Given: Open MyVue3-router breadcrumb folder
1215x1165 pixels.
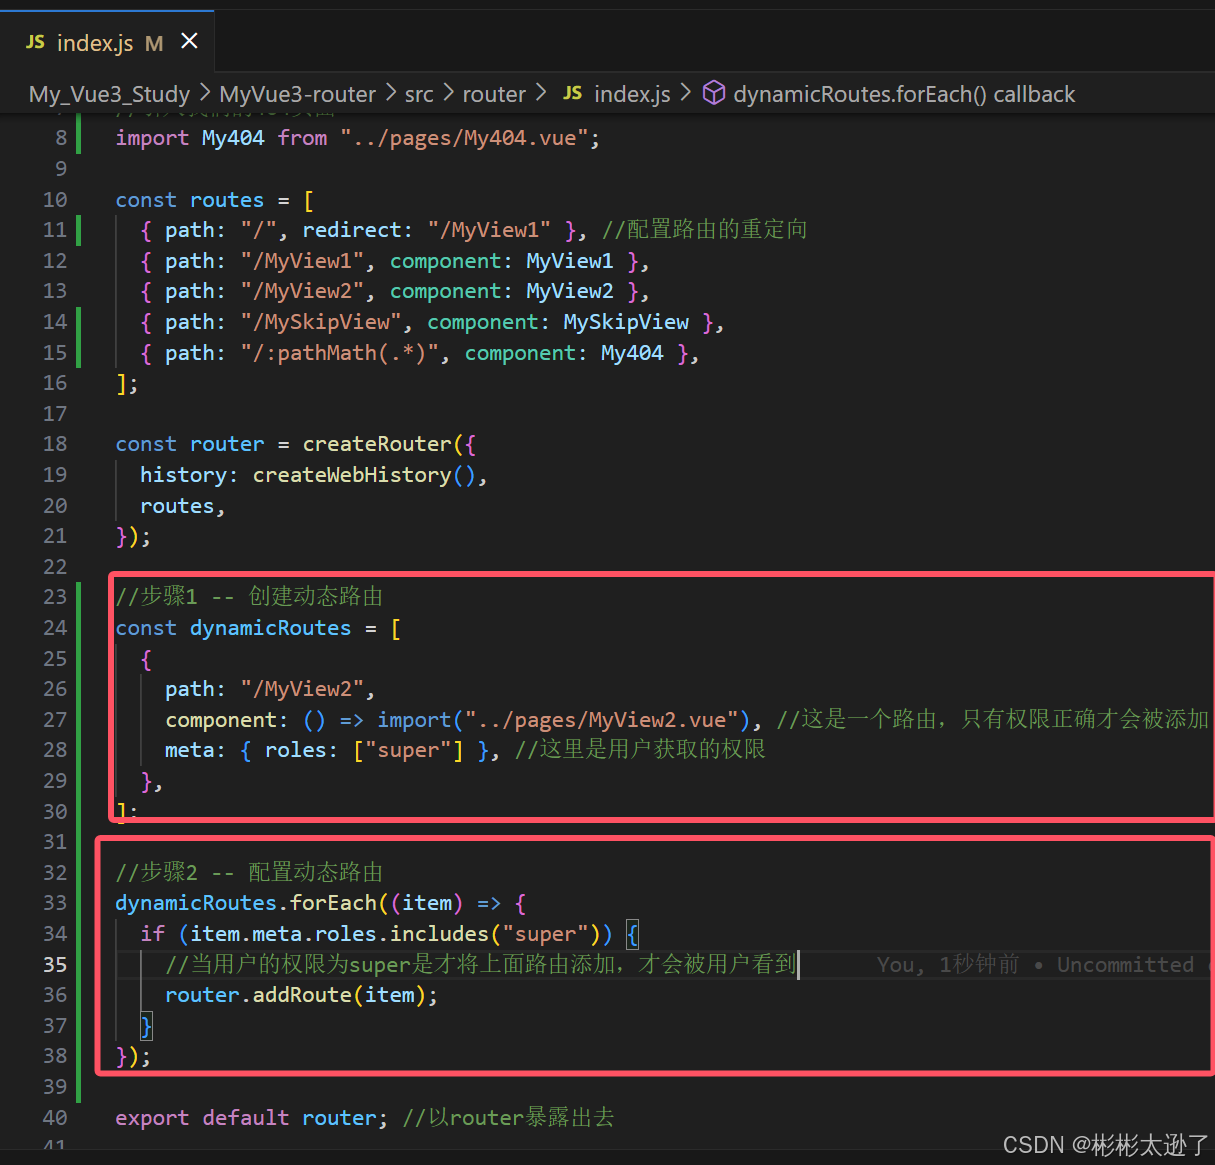Looking at the screenshot, I should pyautogui.click(x=297, y=94).
